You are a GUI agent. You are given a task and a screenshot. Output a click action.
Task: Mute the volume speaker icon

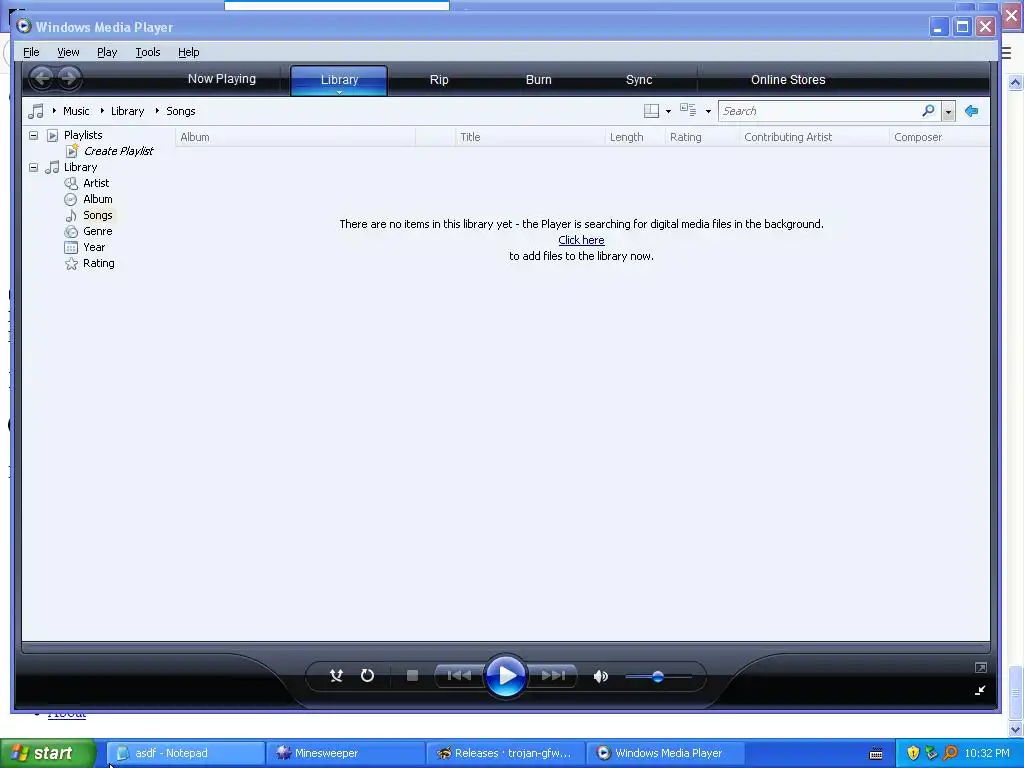coord(601,676)
